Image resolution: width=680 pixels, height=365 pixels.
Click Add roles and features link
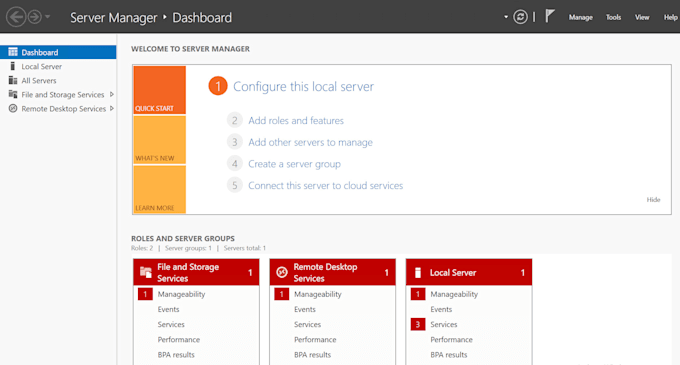(x=296, y=121)
